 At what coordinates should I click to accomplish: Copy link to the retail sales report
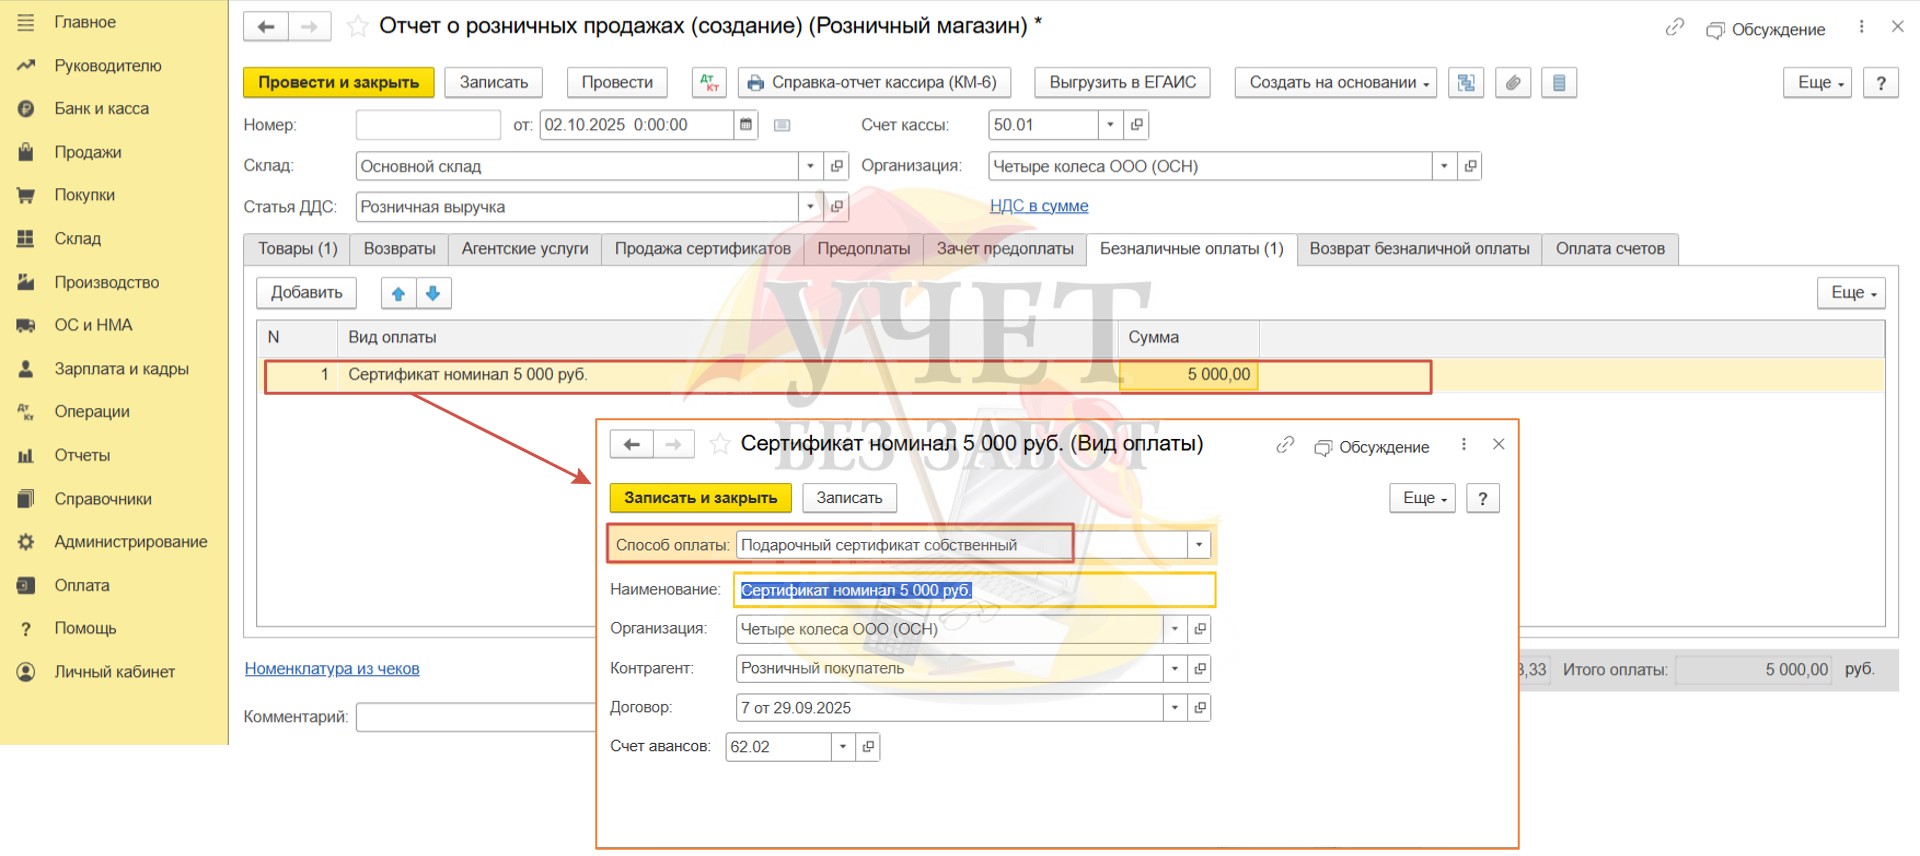coord(1675,28)
